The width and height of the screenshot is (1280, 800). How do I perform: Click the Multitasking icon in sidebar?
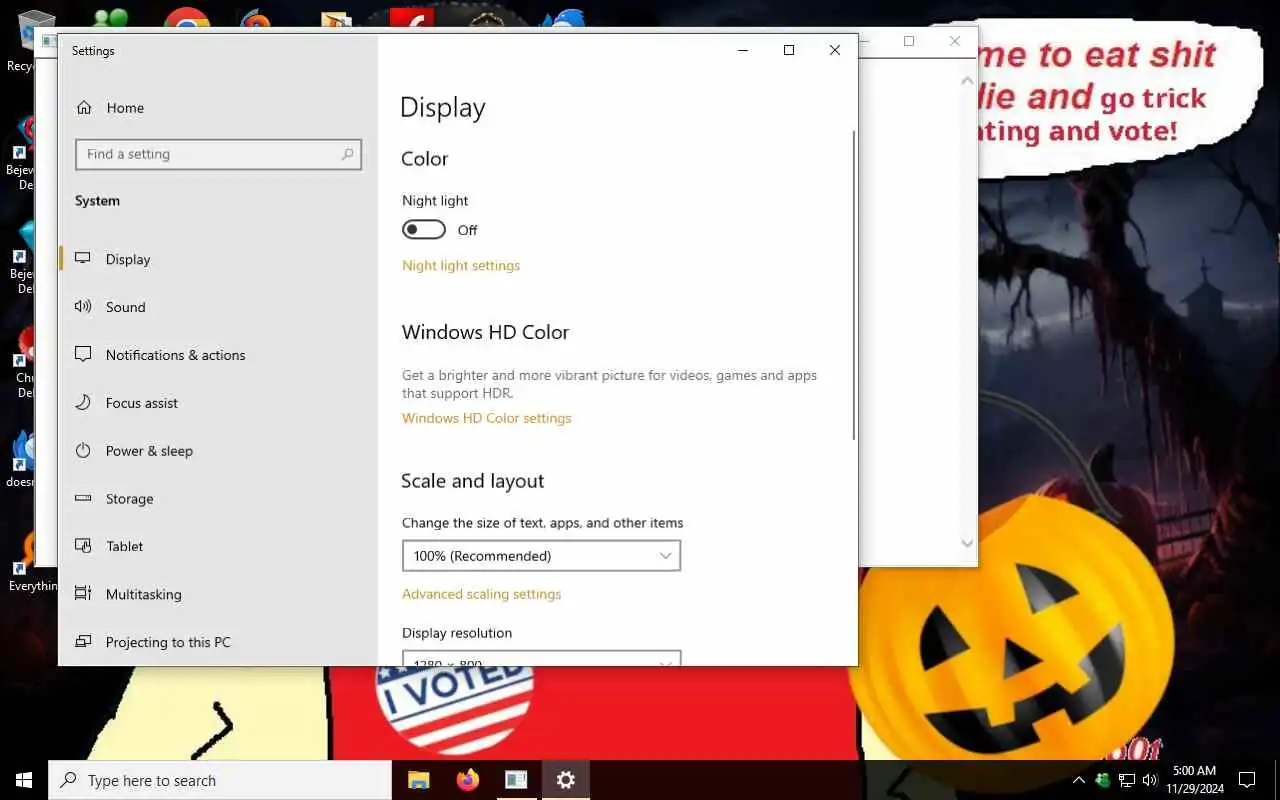click(84, 594)
